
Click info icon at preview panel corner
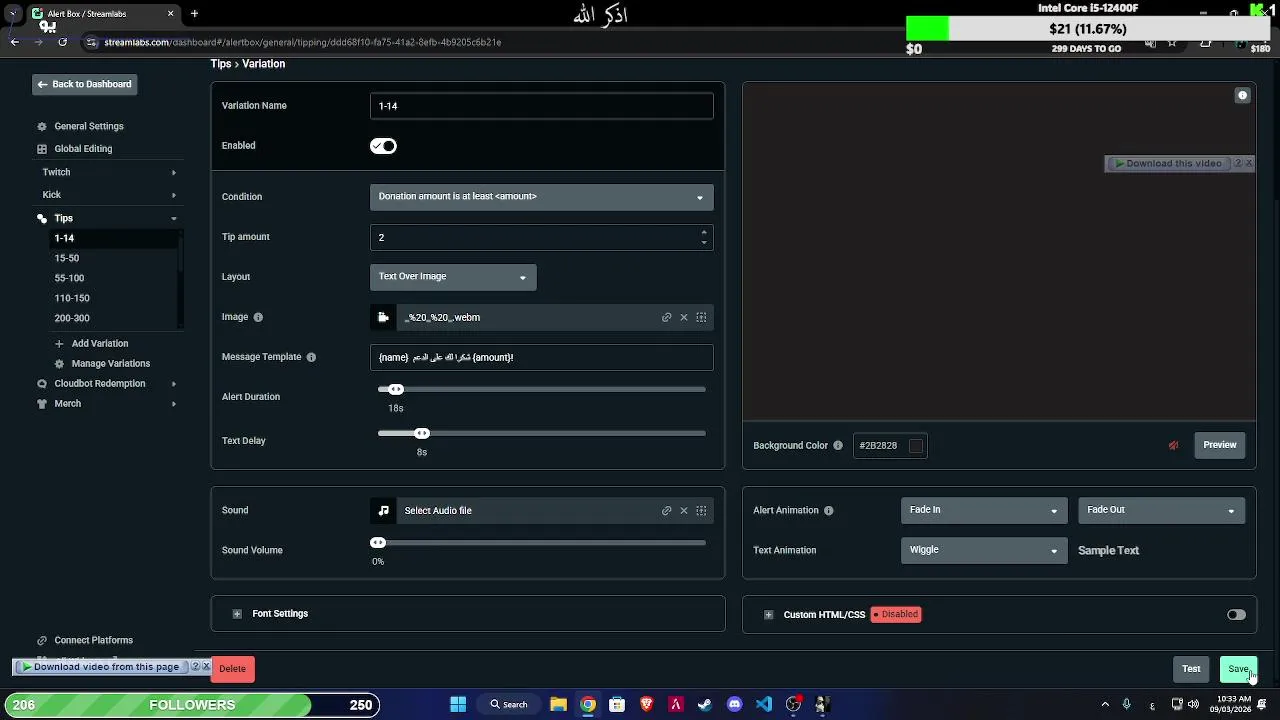[x=1242, y=96]
